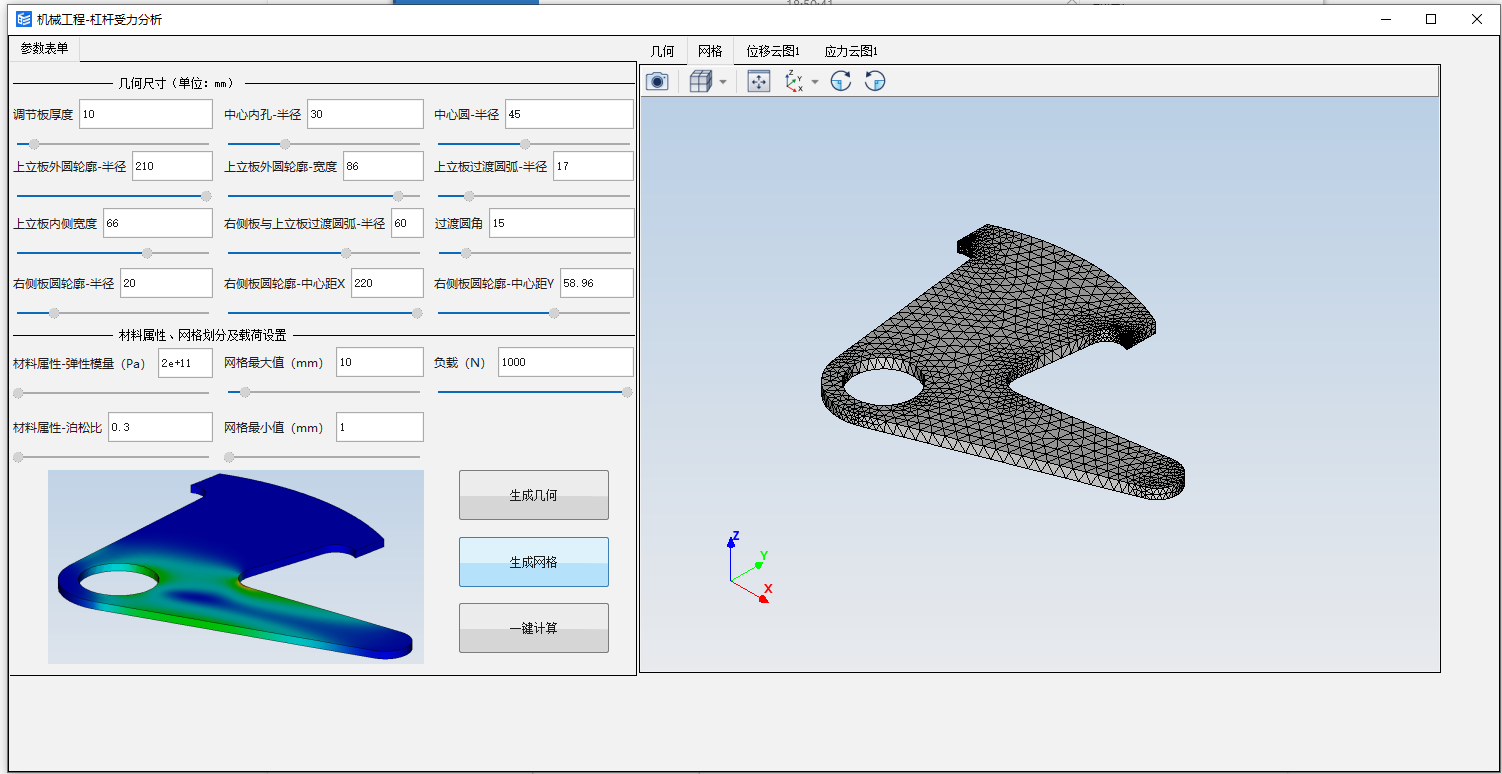This screenshot has width=1502, height=774.
Task: Click the 中心内孔-半径 input field
Action: pos(365,114)
